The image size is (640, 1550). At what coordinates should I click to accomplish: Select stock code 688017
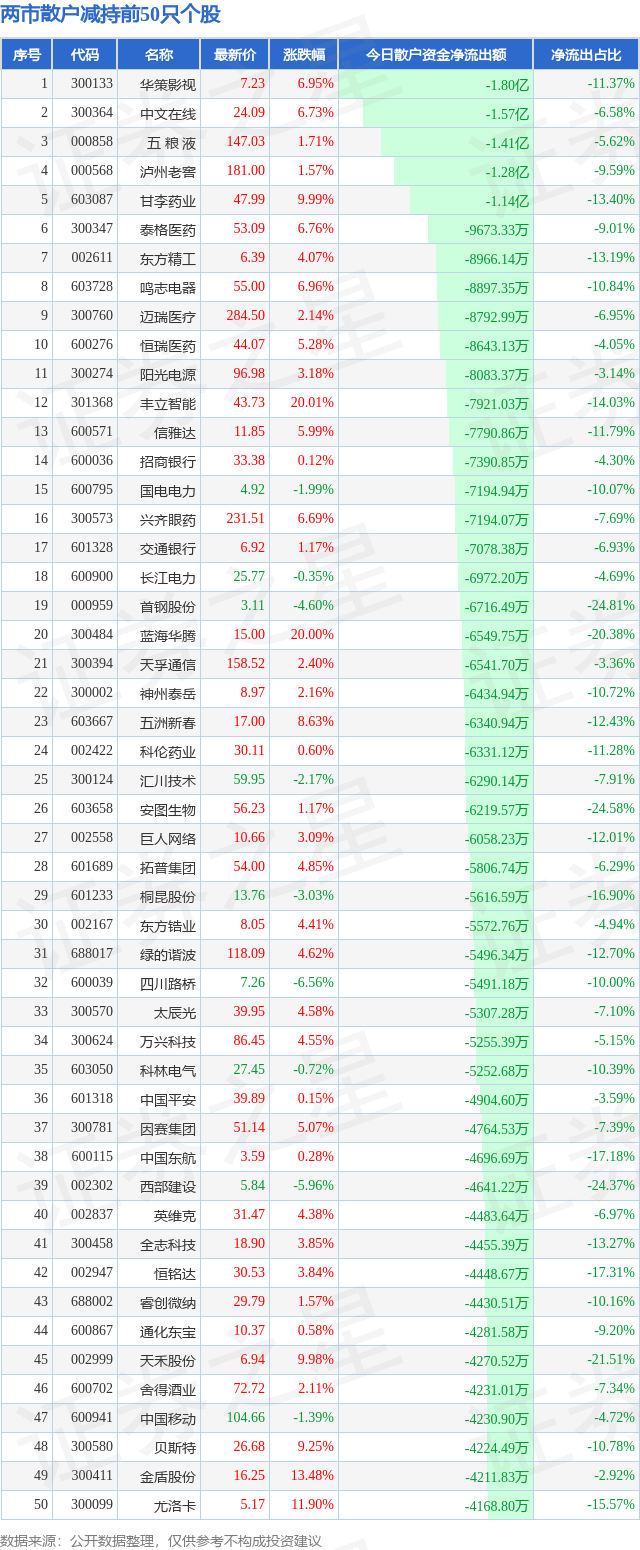(x=92, y=954)
